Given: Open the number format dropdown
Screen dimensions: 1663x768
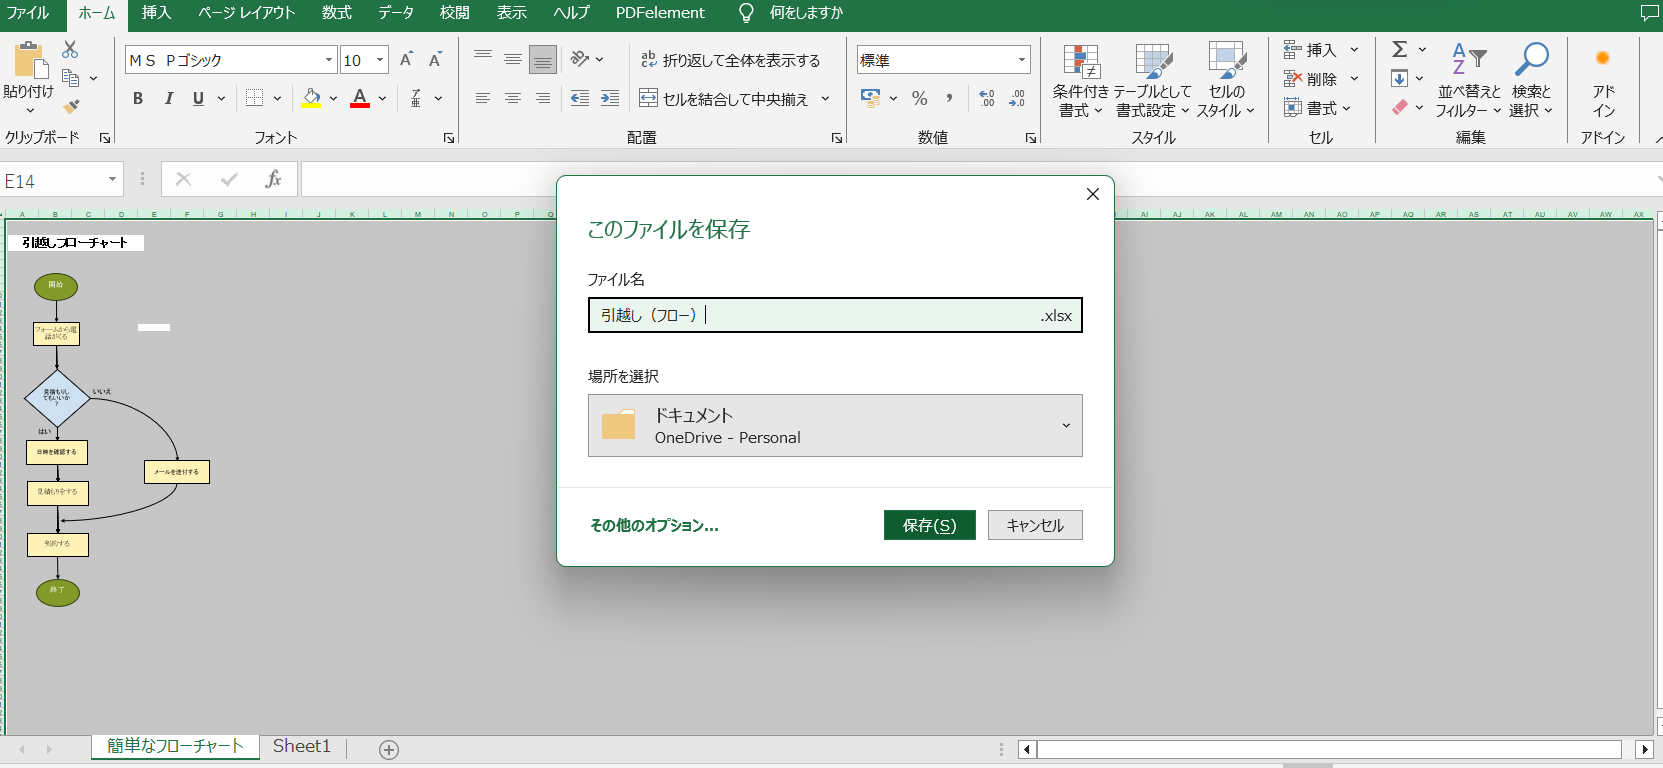Looking at the screenshot, I should [1022, 60].
